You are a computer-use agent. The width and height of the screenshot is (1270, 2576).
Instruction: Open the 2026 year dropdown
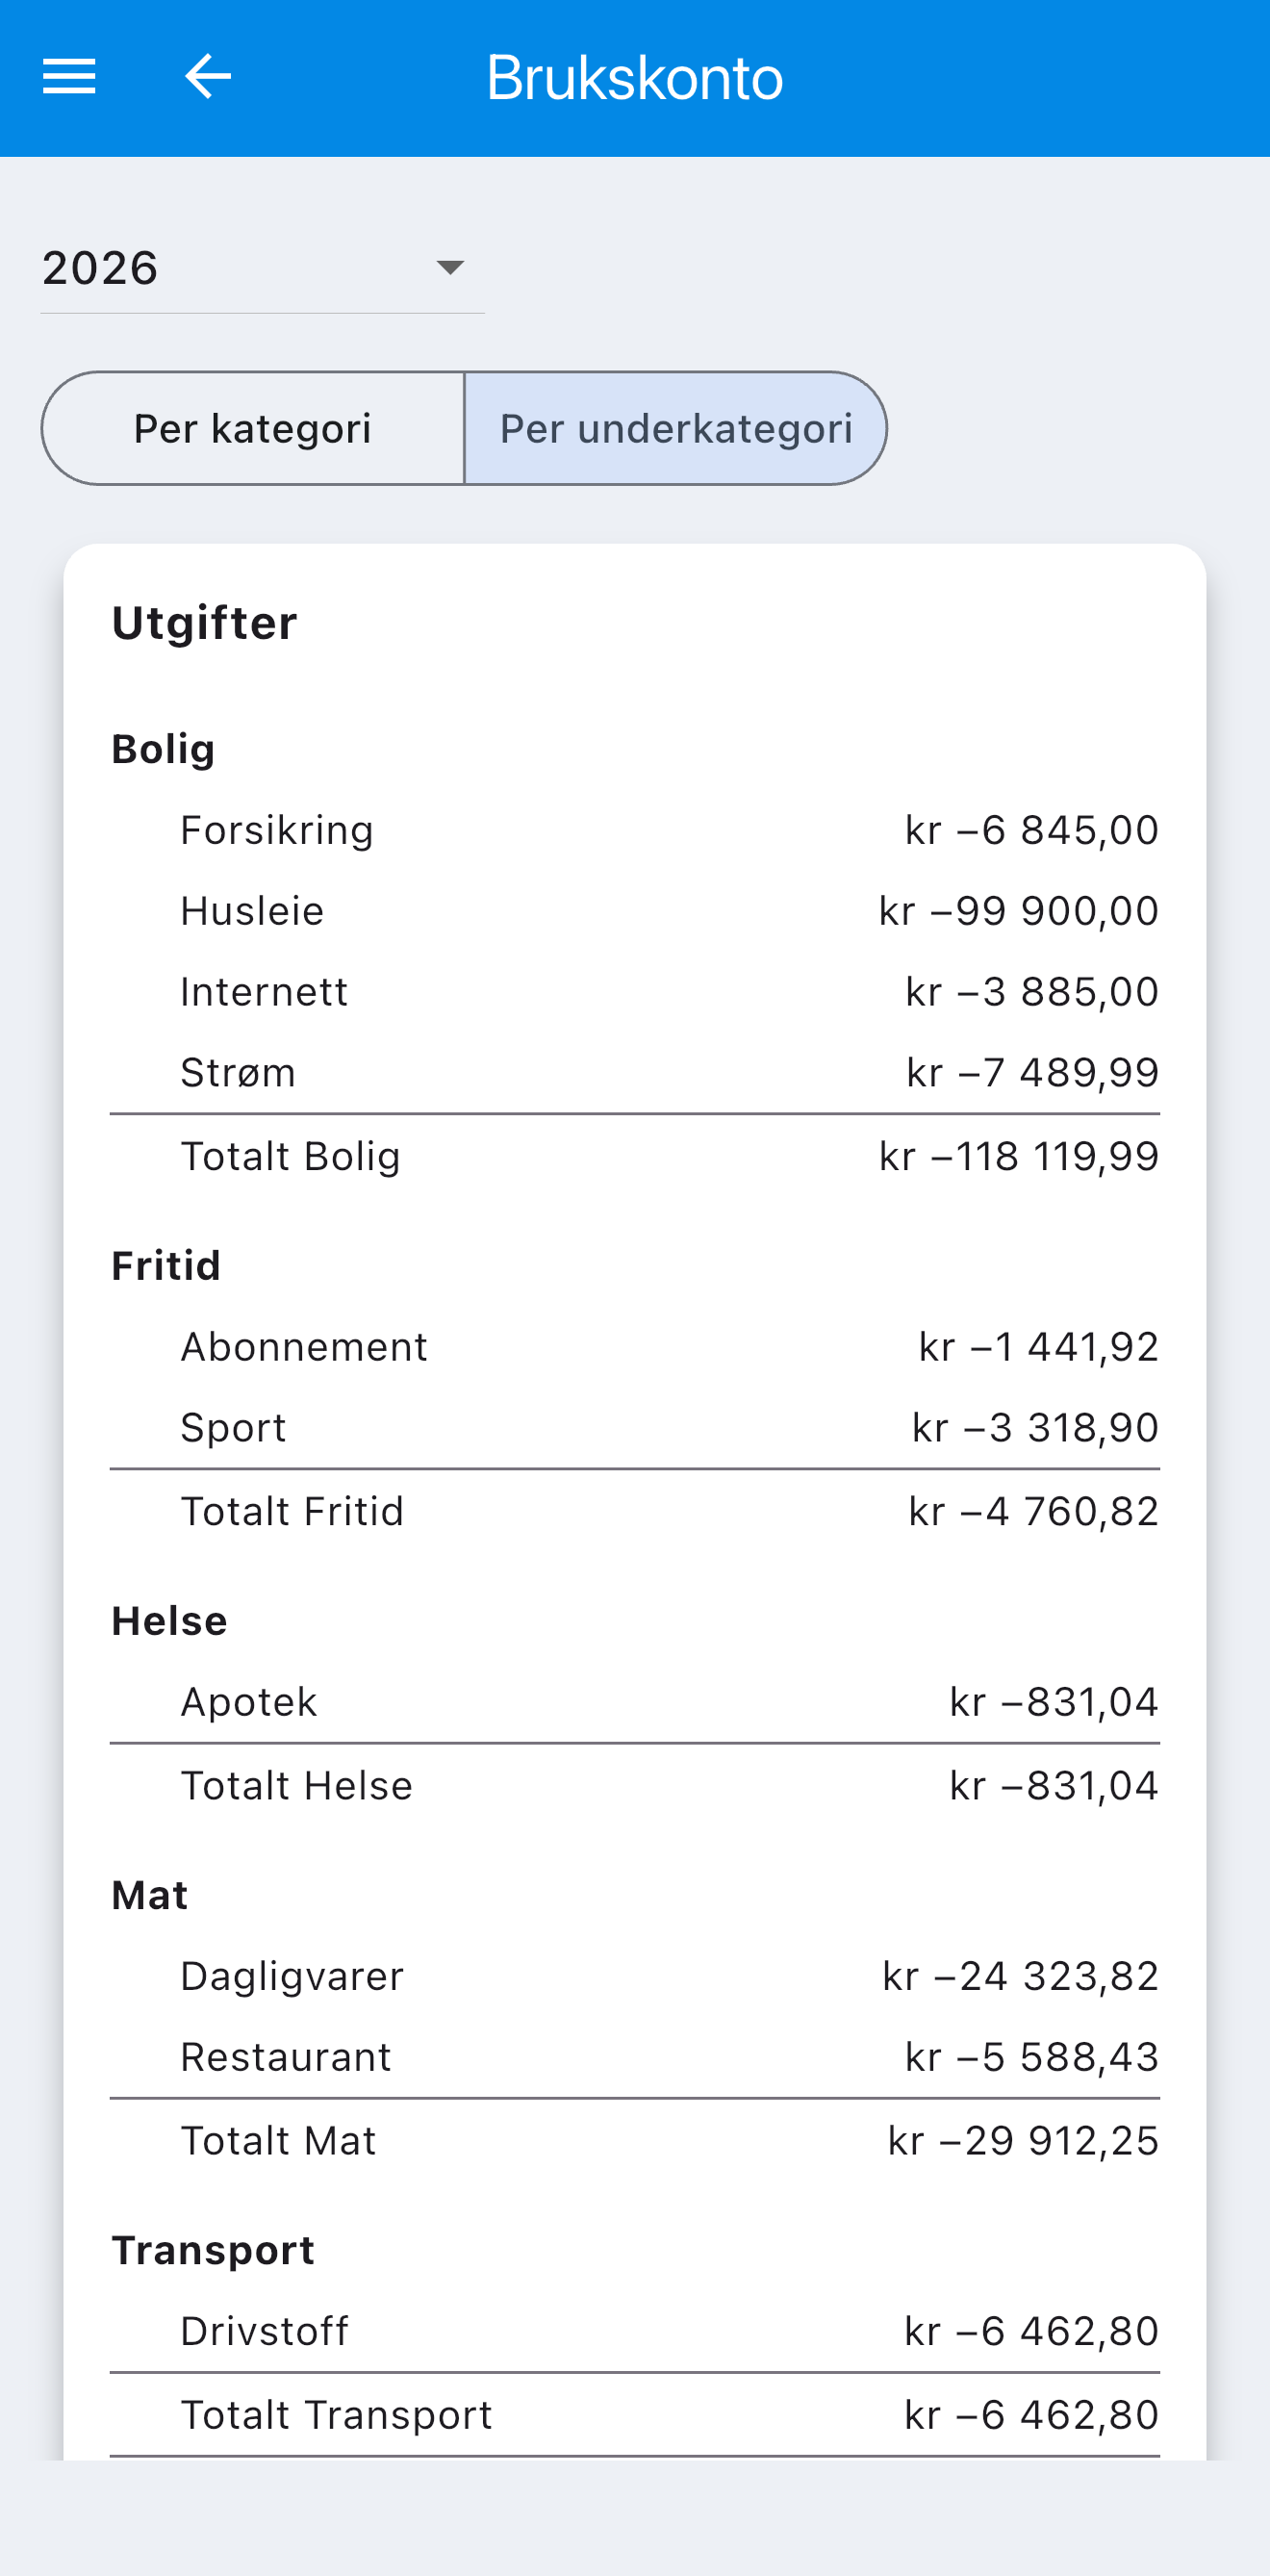pyautogui.click(x=262, y=268)
